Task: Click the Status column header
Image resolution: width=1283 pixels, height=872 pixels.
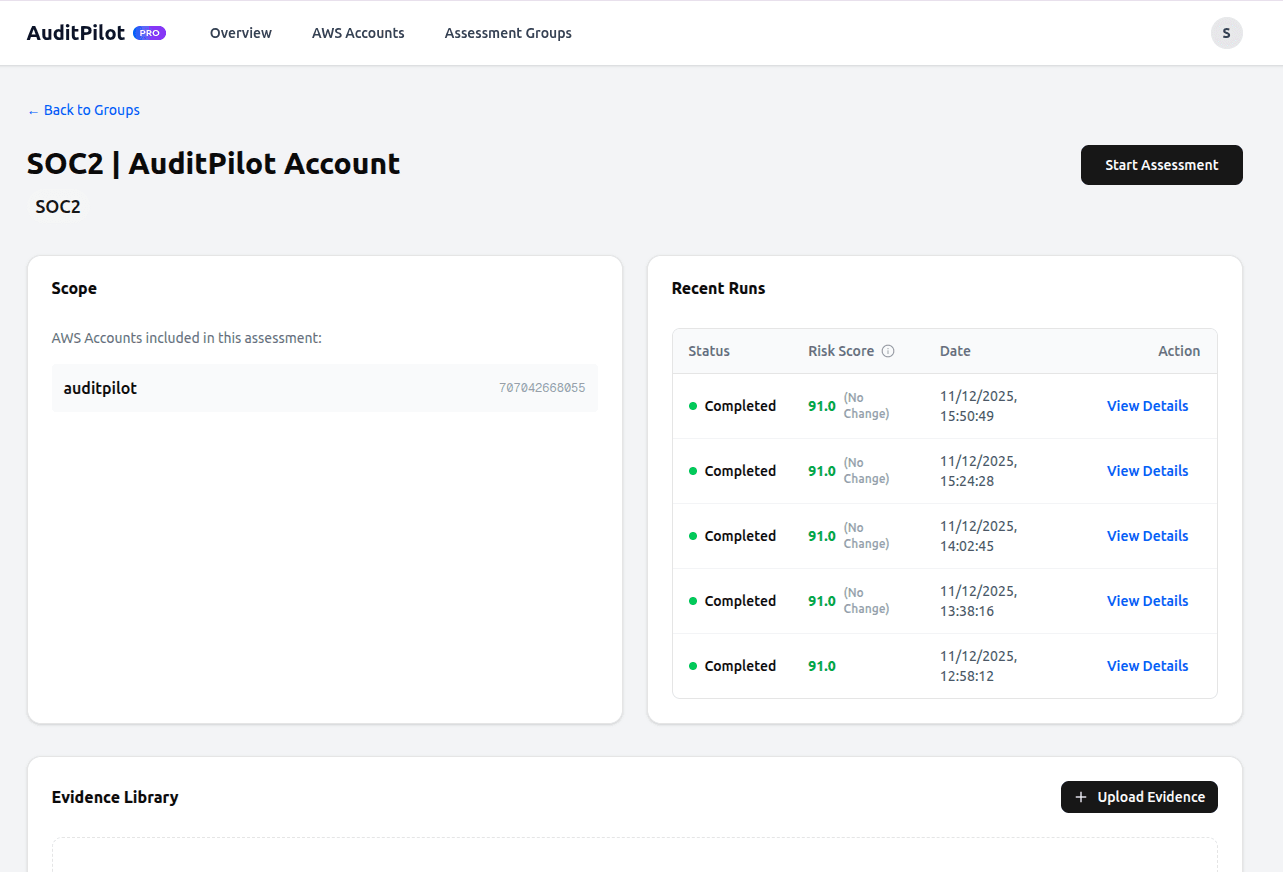Action: click(709, 351)
